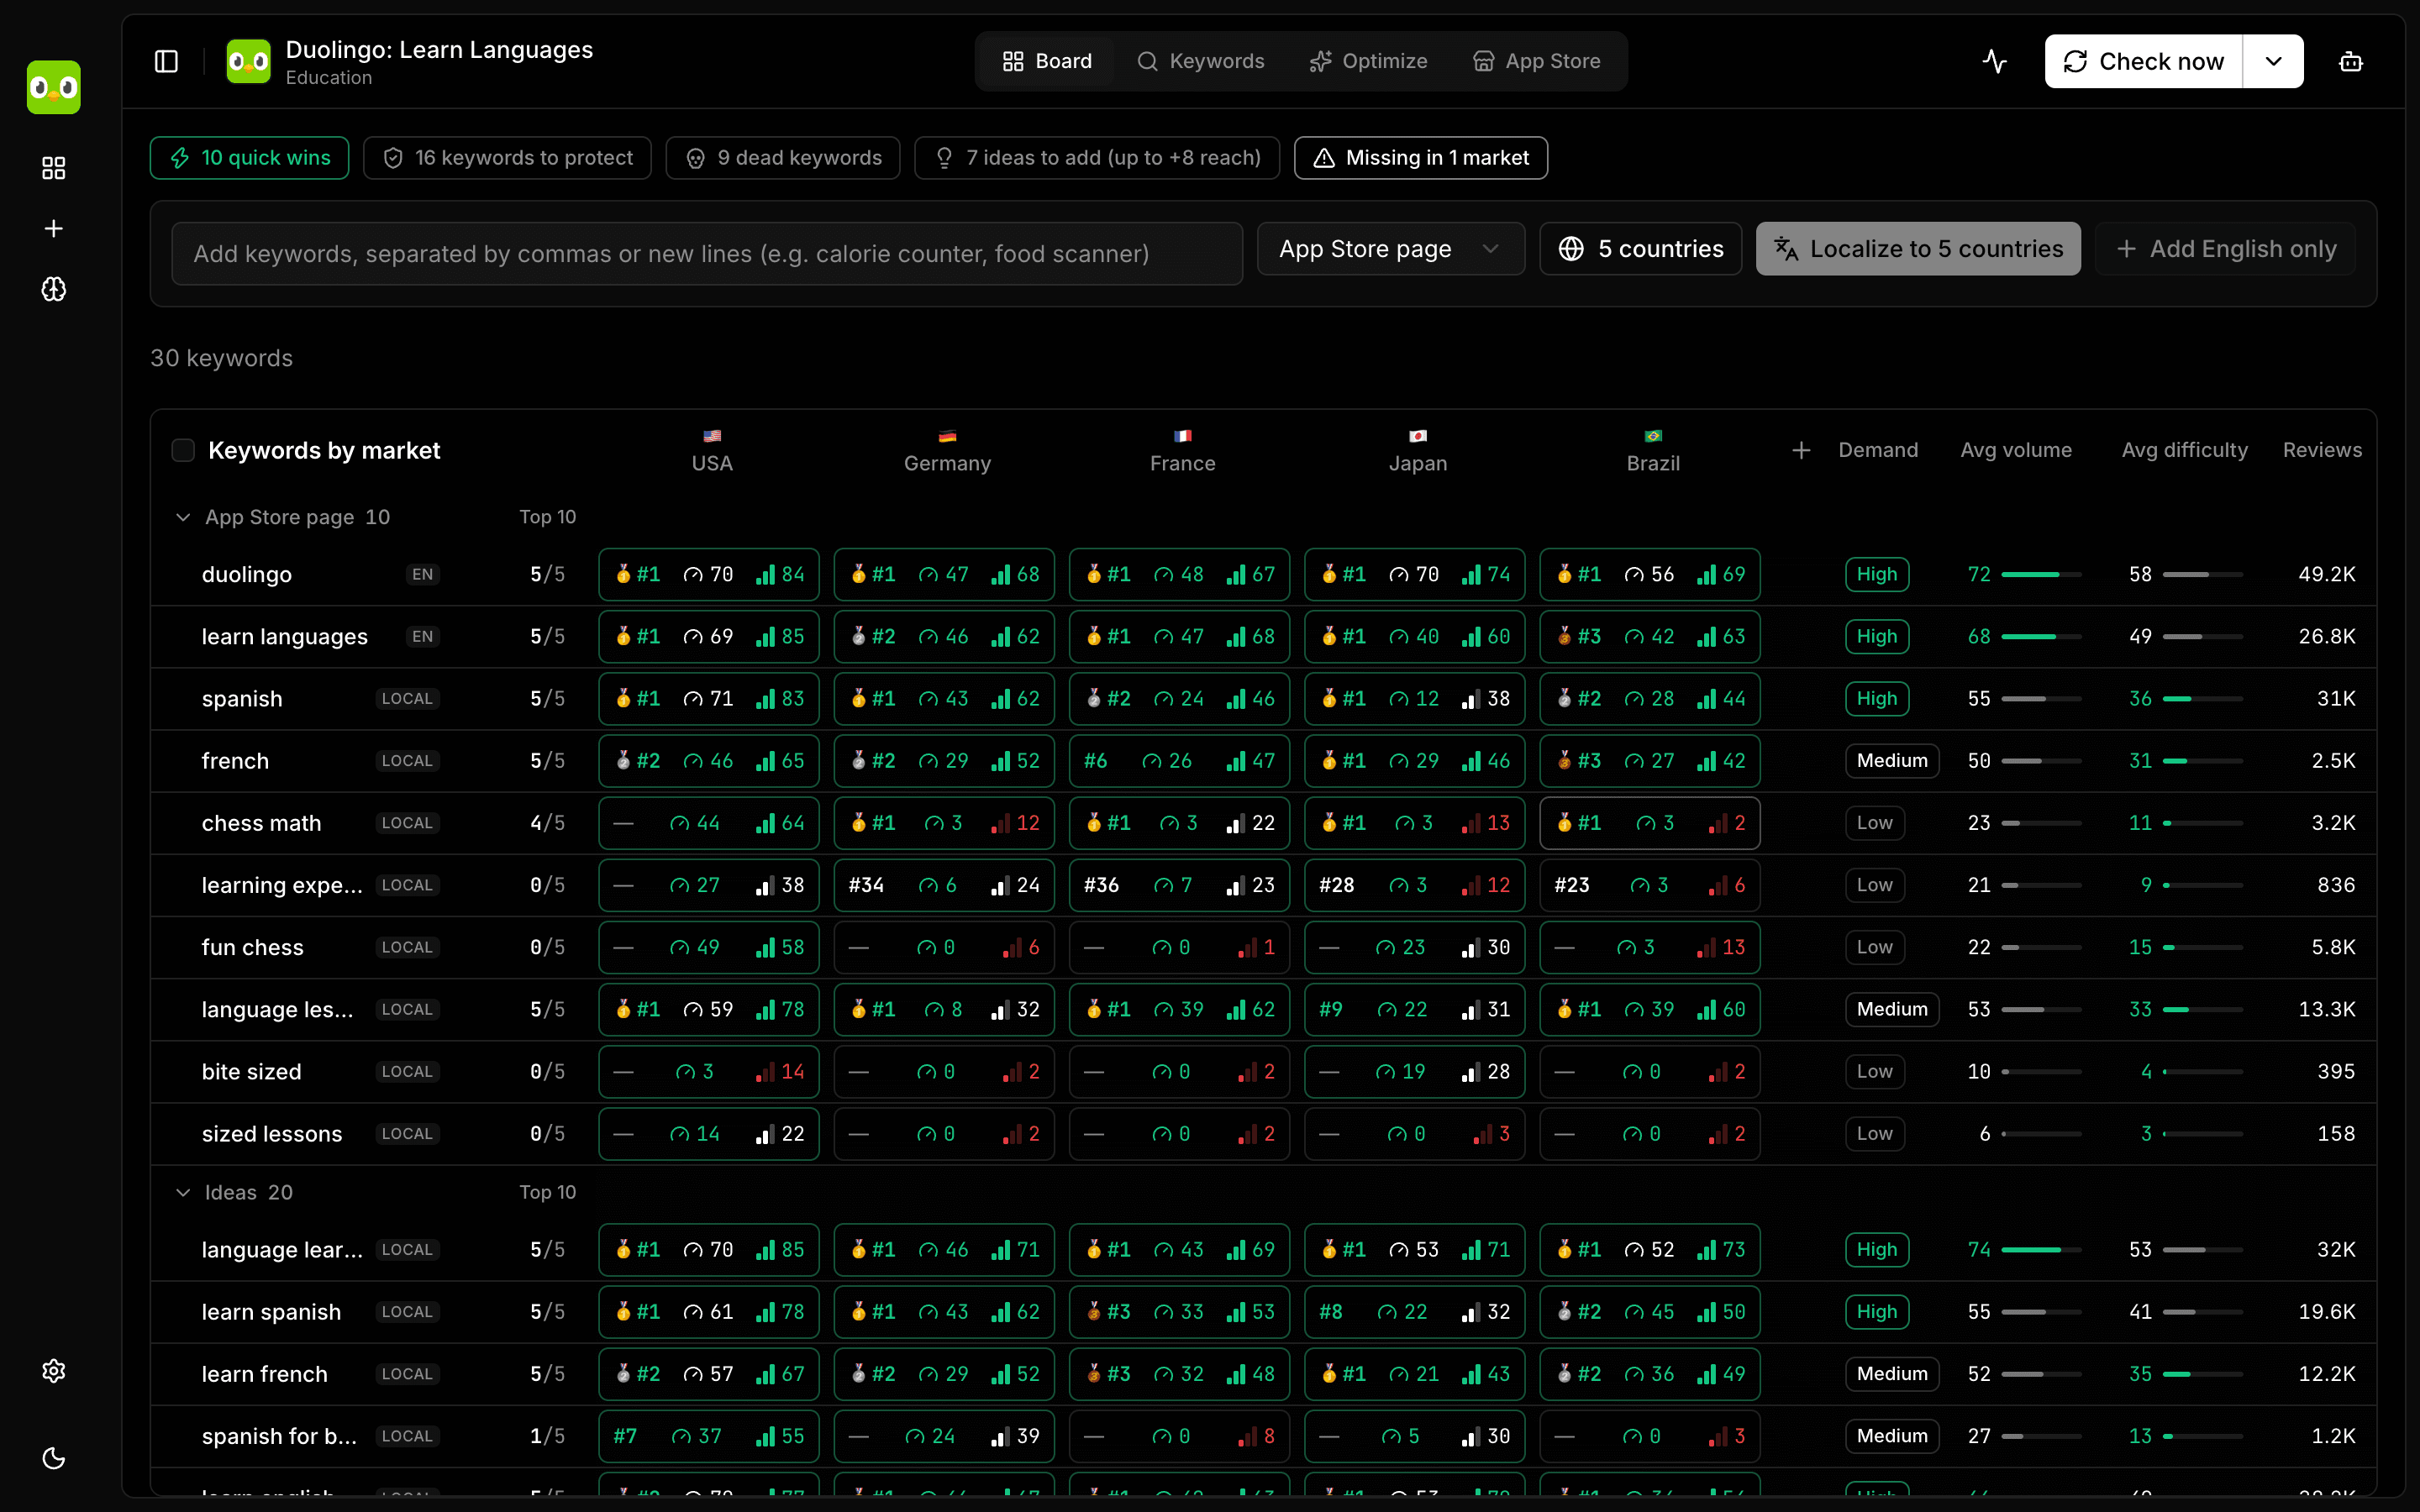2420x1512 pixels.
Task: Click the plus icon in left sidebar
Action: coord(54,228)
